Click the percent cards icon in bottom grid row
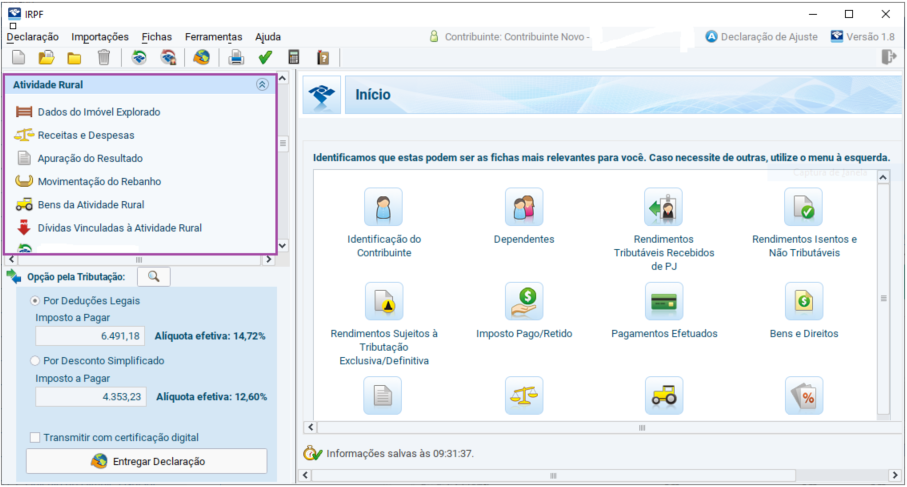 click(804, 396)
